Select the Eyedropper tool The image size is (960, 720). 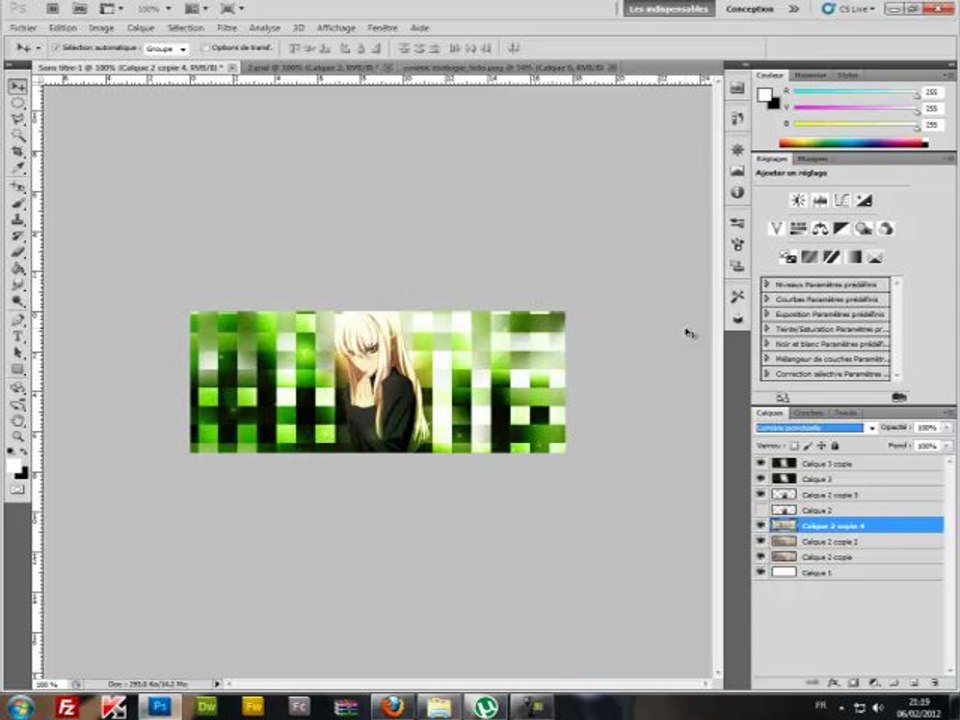pos(18,168)
